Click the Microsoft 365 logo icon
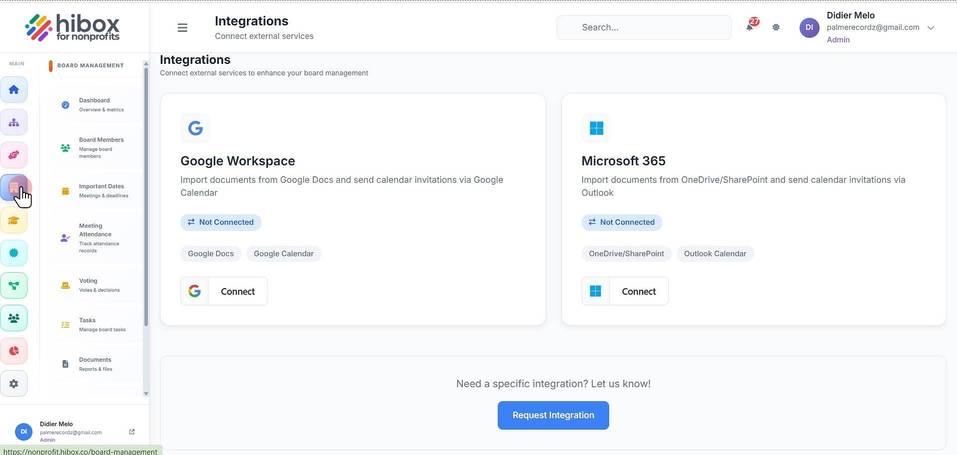Viewport: 957px width, 455px height. click(596, 128)
